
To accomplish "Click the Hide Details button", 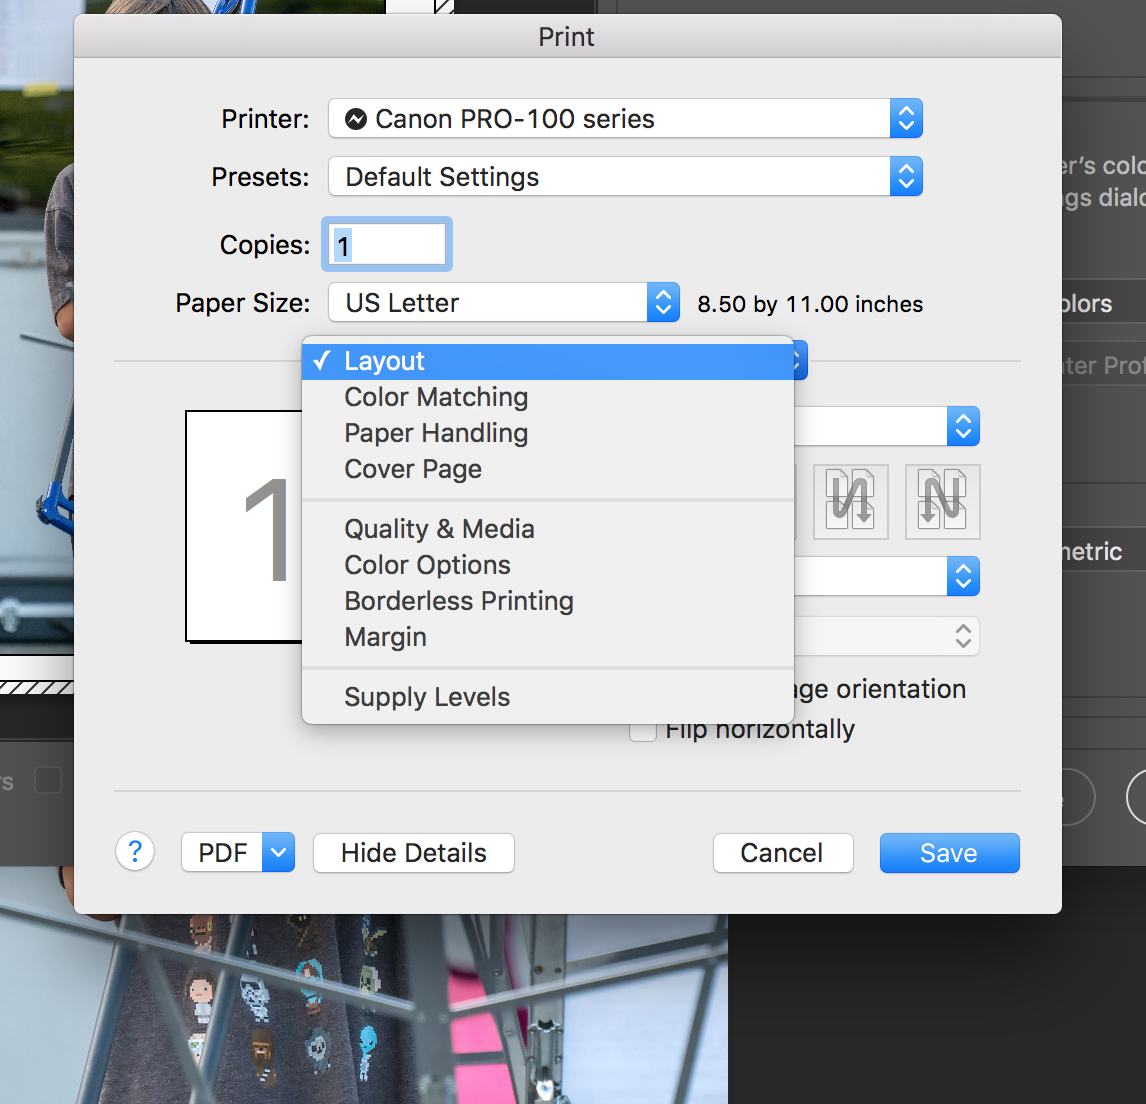I will point(413,852).
